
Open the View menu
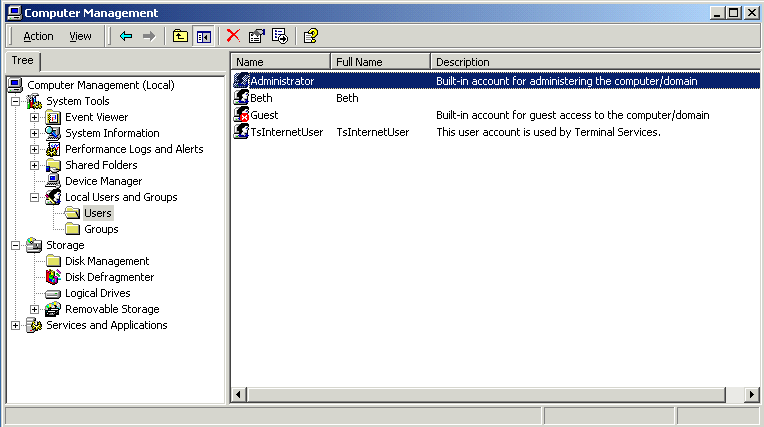tap(80, 36)
